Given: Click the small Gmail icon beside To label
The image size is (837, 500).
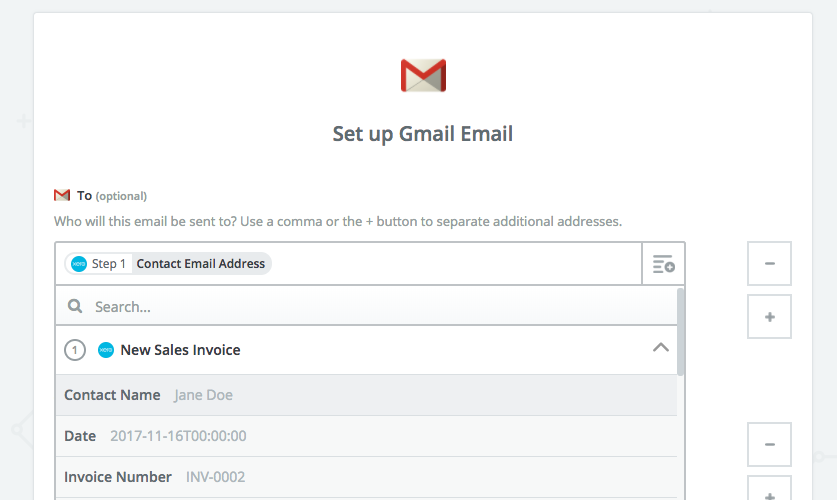Looking at the screenshot, I should pos(62,195).
